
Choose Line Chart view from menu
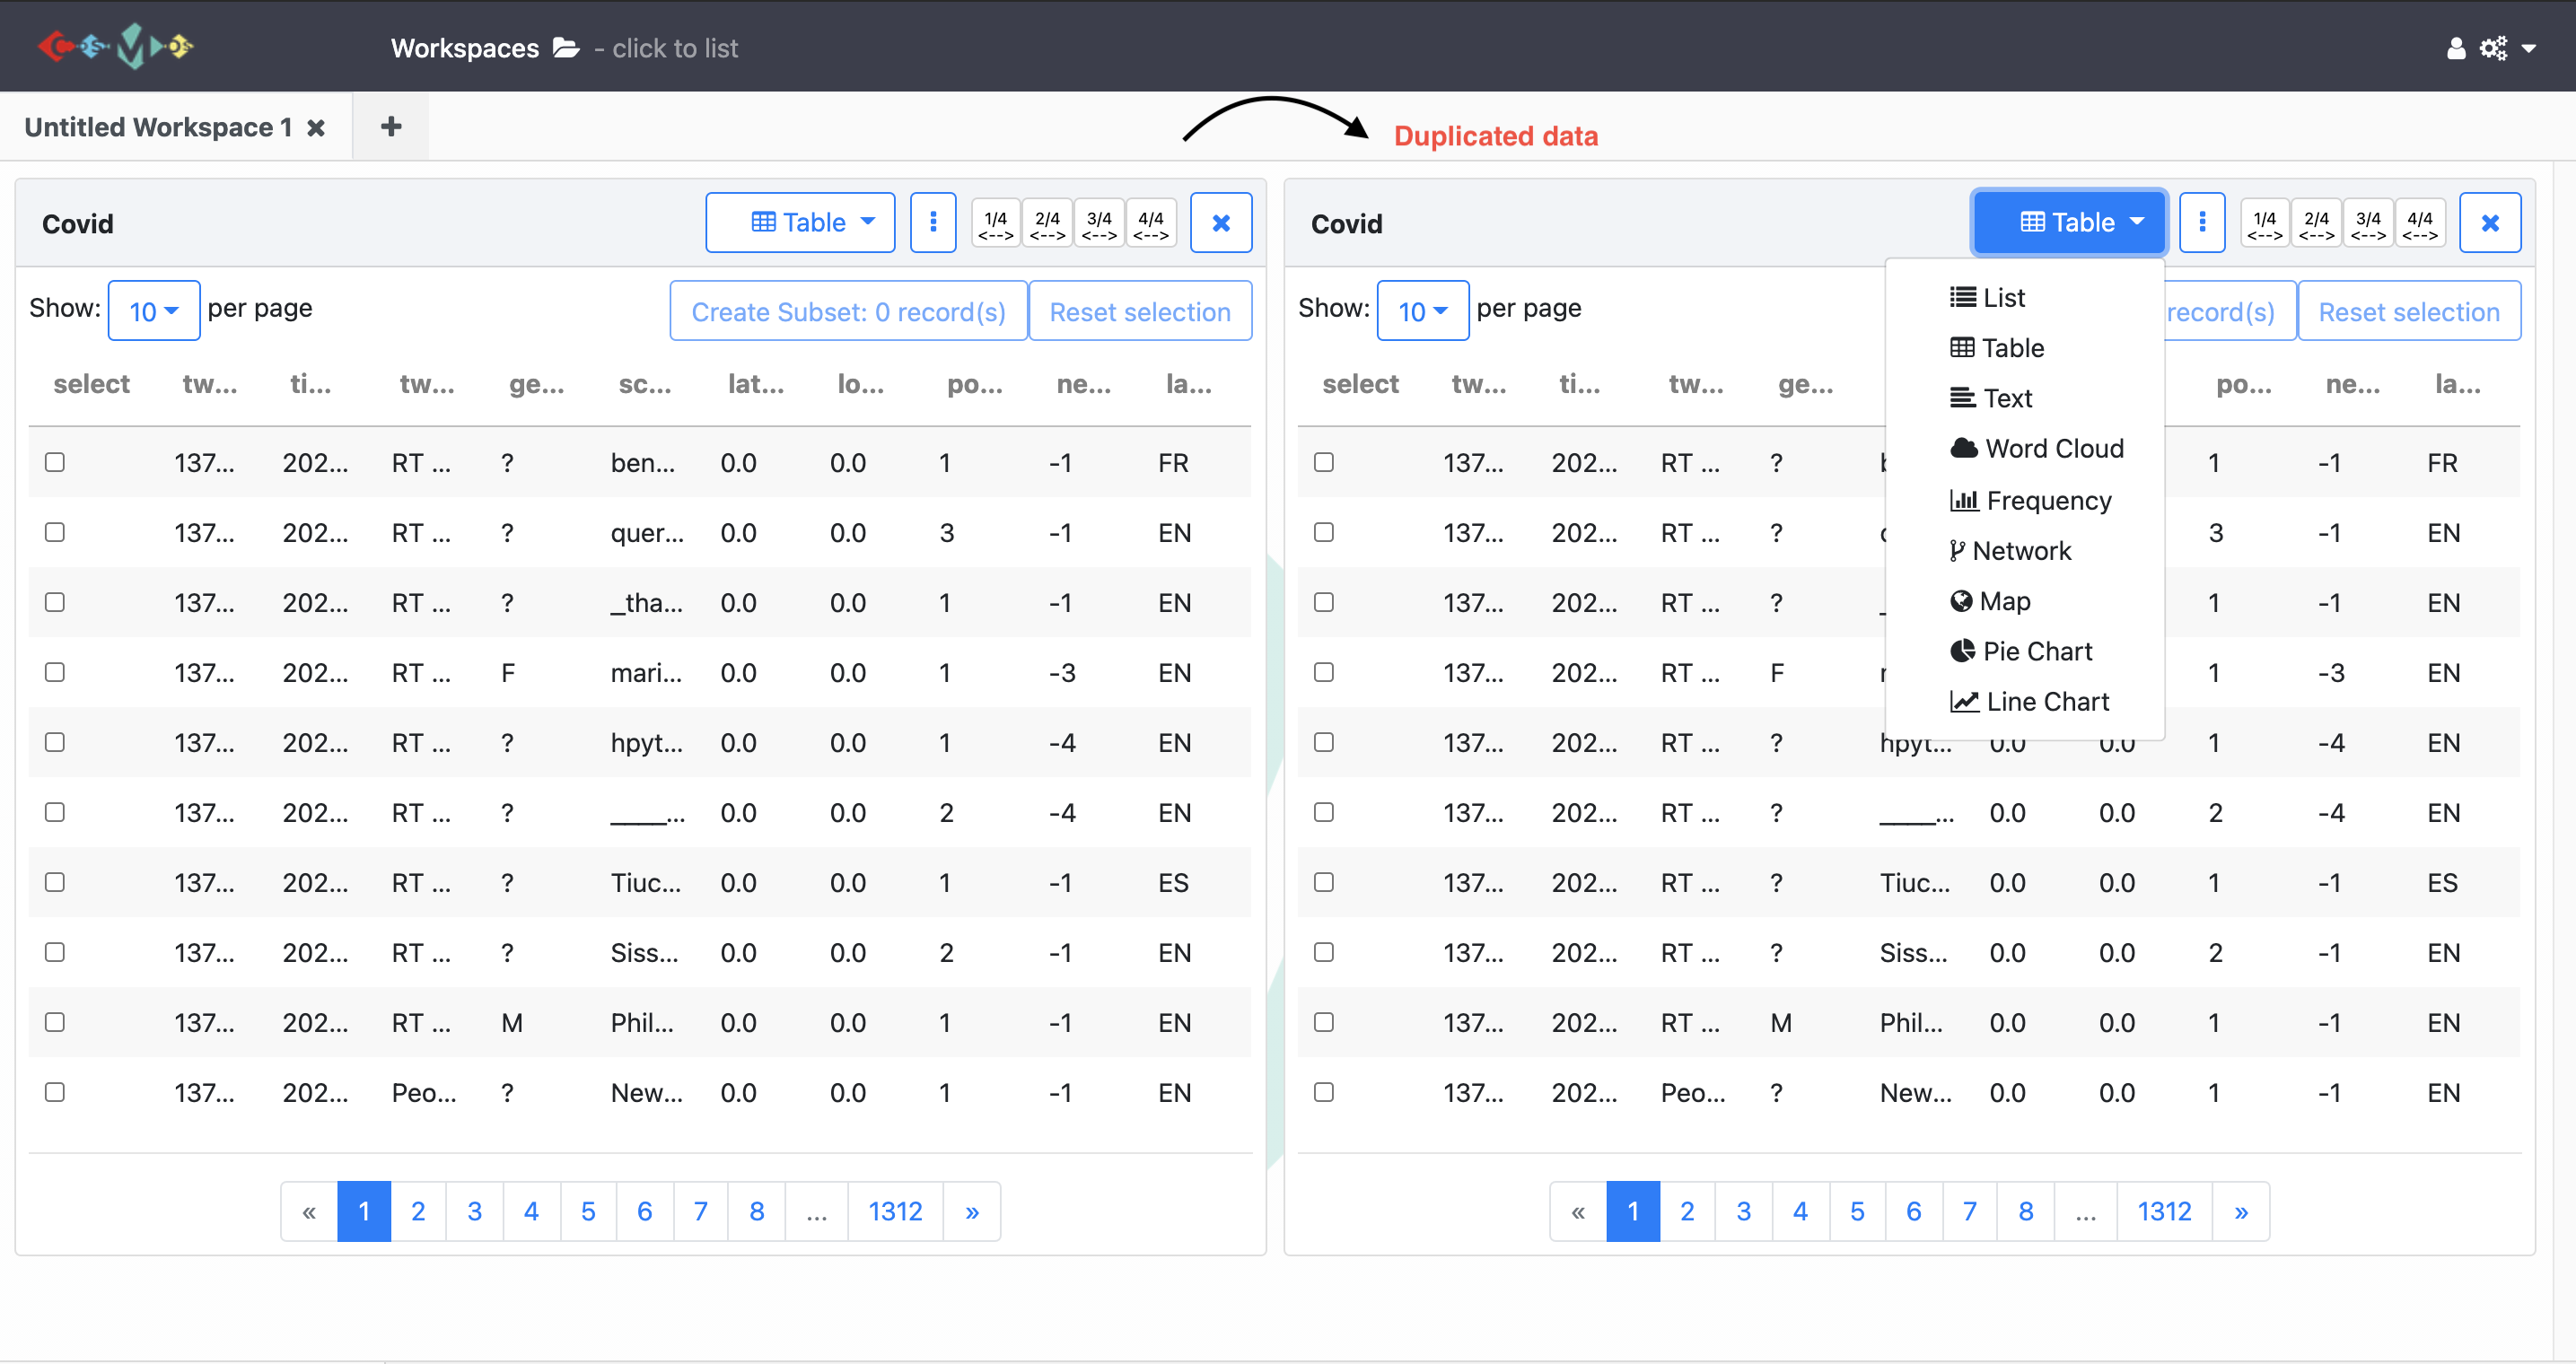tap(2025, 702)
